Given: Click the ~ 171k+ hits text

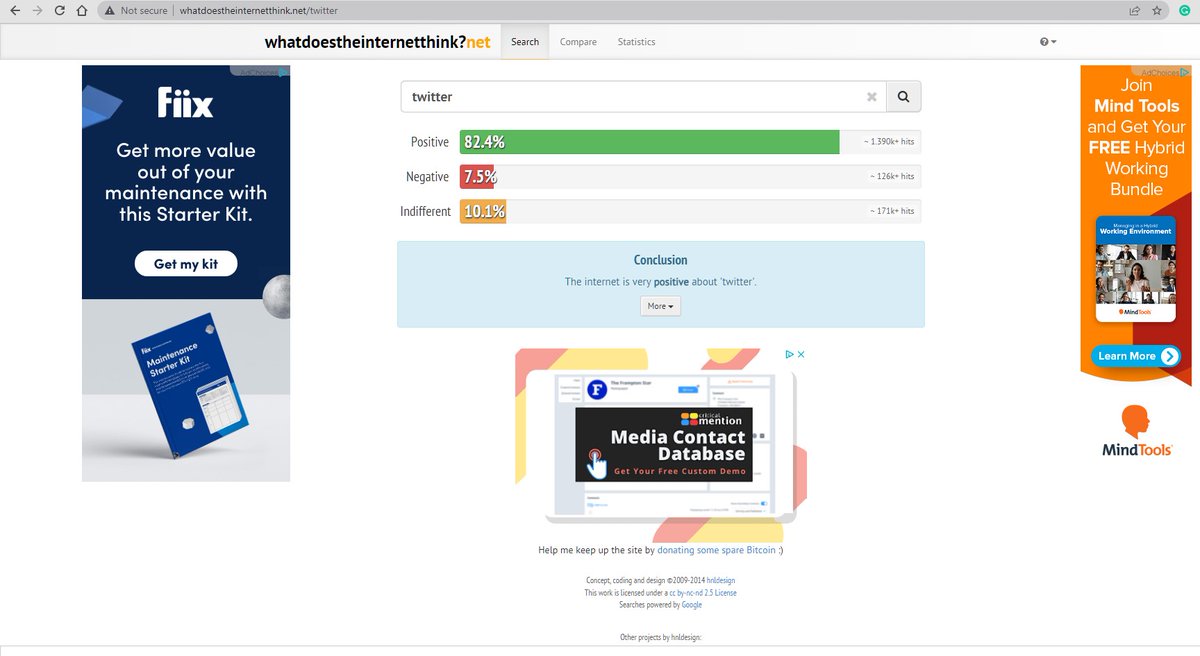Looking at the screenshot, I should [x=892, y=211].
